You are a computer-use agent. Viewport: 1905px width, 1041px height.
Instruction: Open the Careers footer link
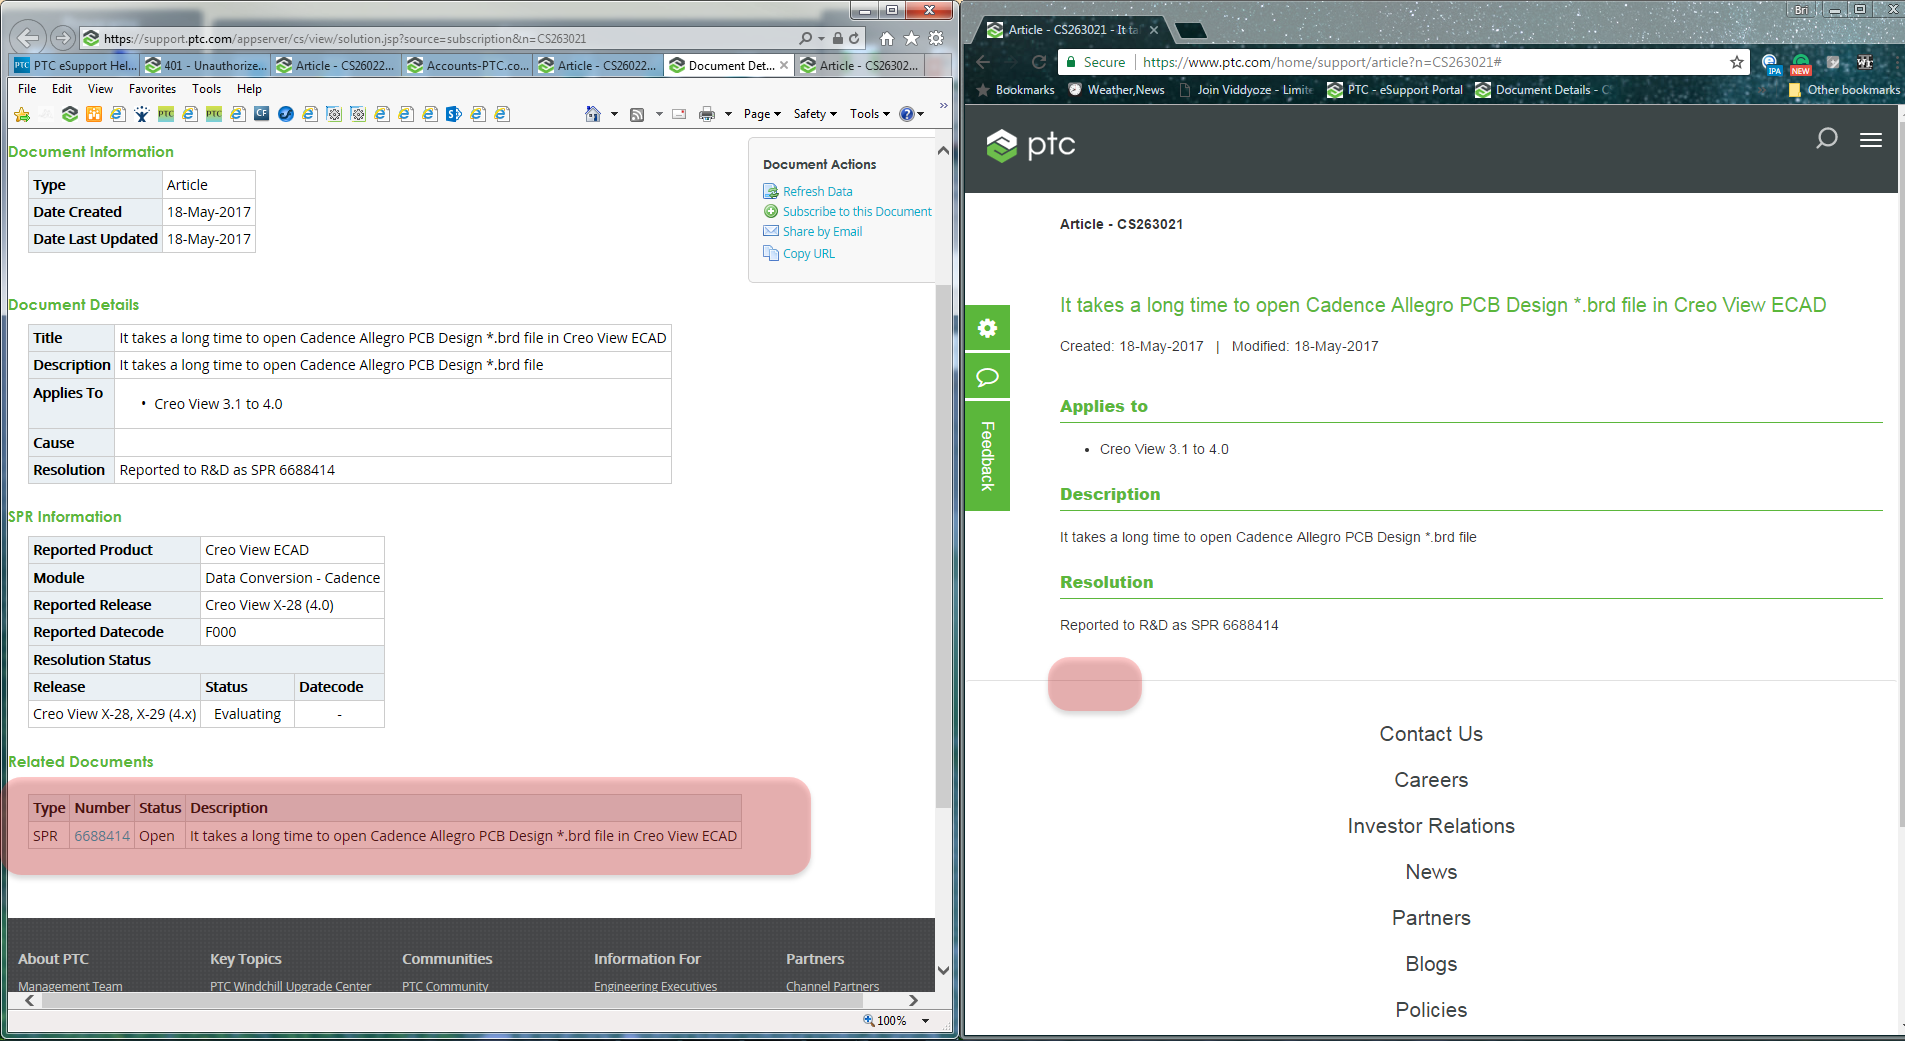[1431, 780]
